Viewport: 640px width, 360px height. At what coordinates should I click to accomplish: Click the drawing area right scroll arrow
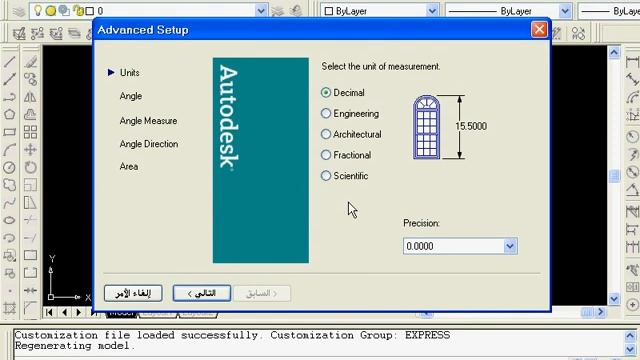tap(600, 312)
